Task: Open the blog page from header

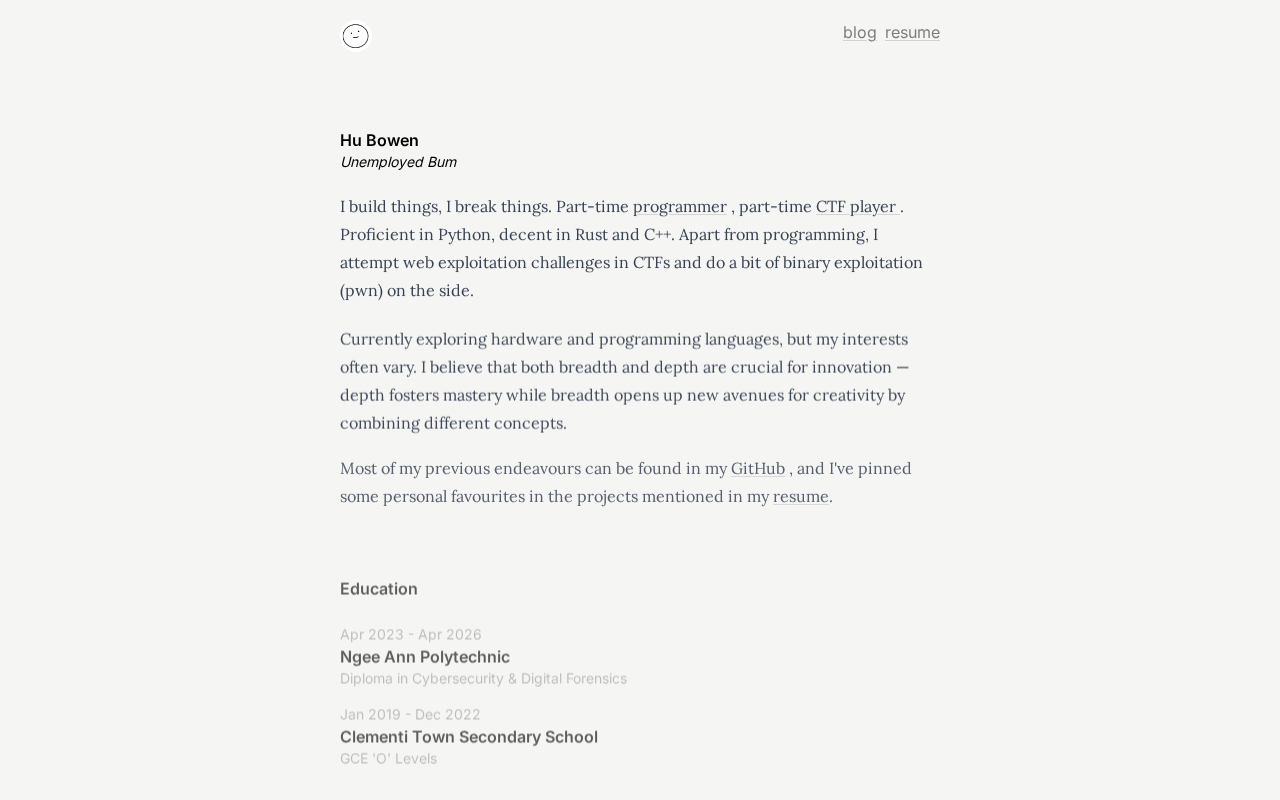Action: 859,32
